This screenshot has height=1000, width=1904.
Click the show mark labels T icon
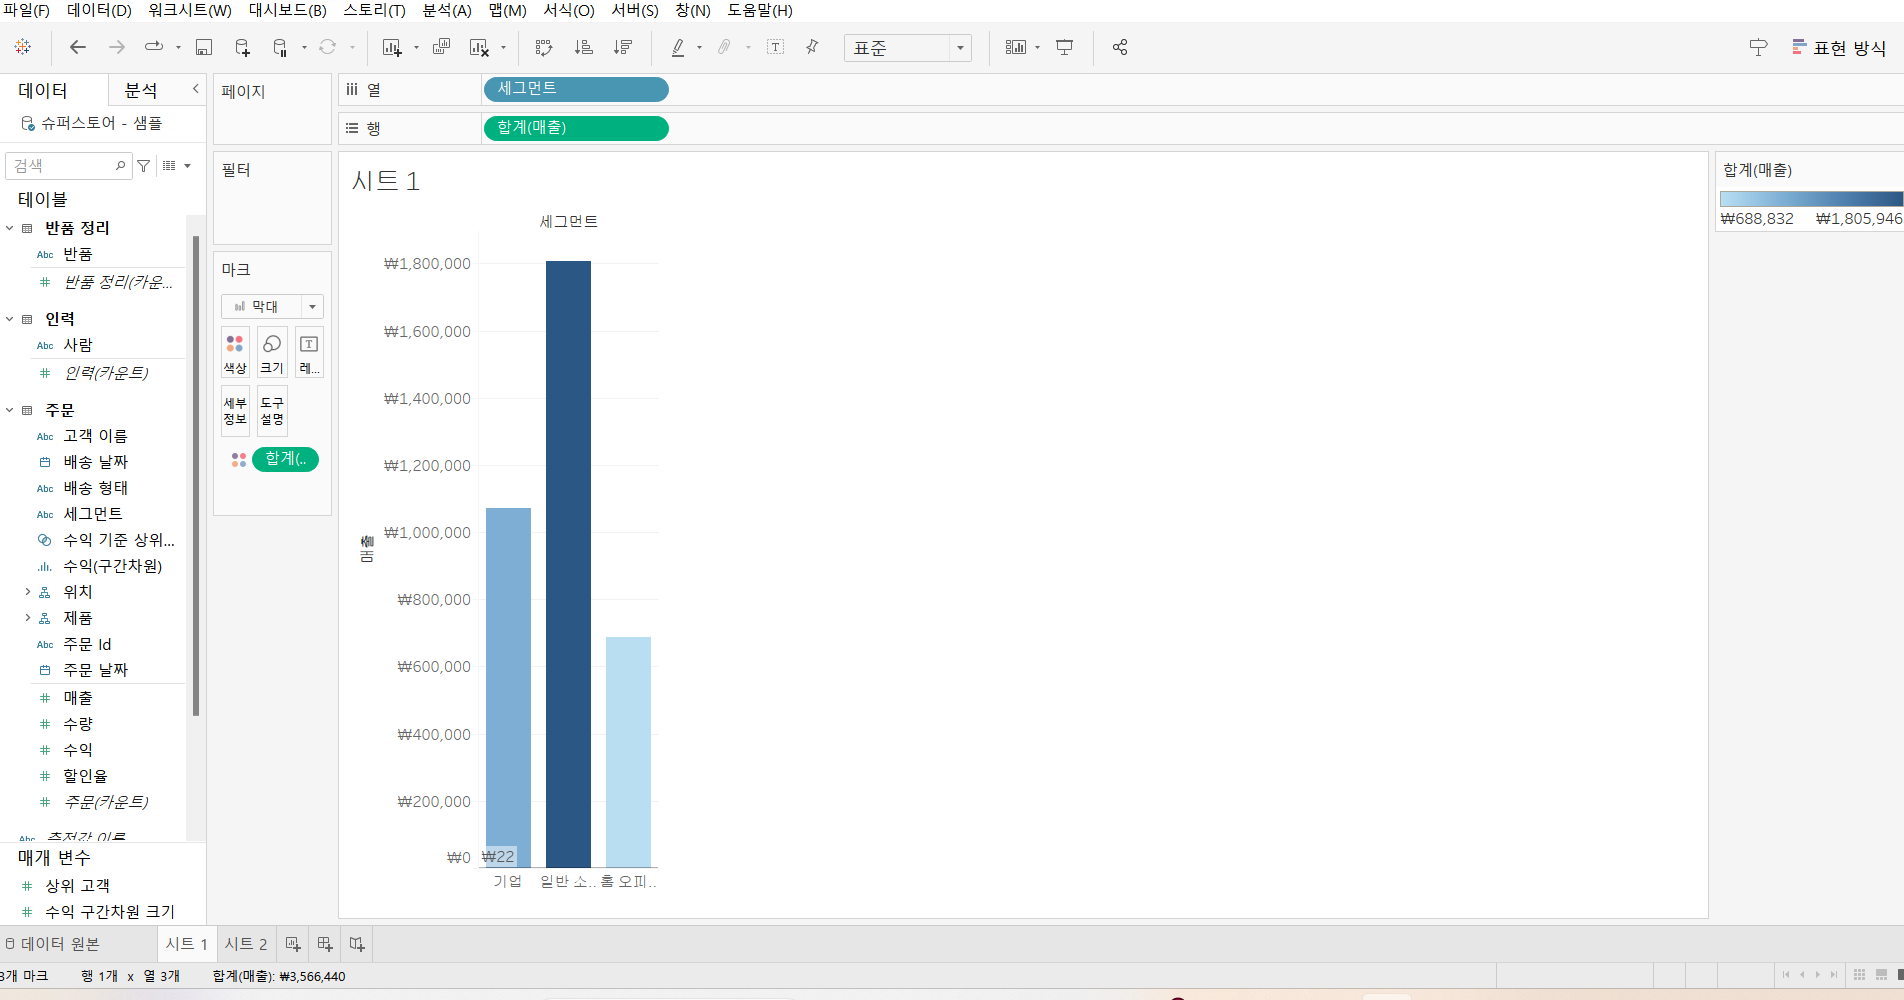click(x=775, y=47)
